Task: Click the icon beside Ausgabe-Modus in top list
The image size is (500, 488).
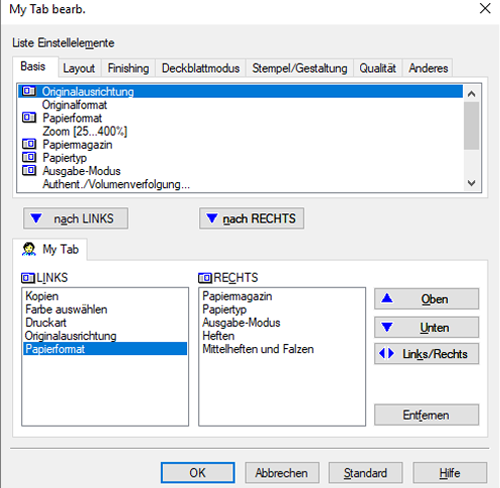Action: pyautogui.click(x=29, y=170)
